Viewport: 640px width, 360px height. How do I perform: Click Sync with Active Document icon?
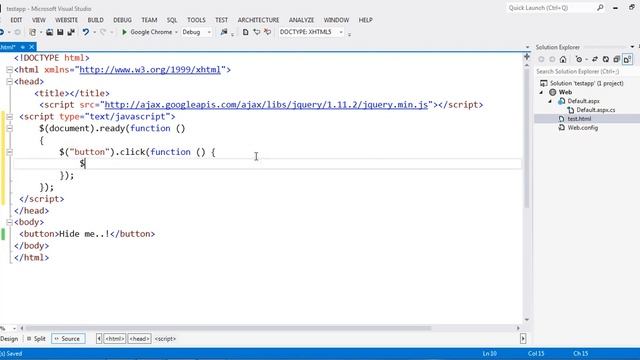595,60
